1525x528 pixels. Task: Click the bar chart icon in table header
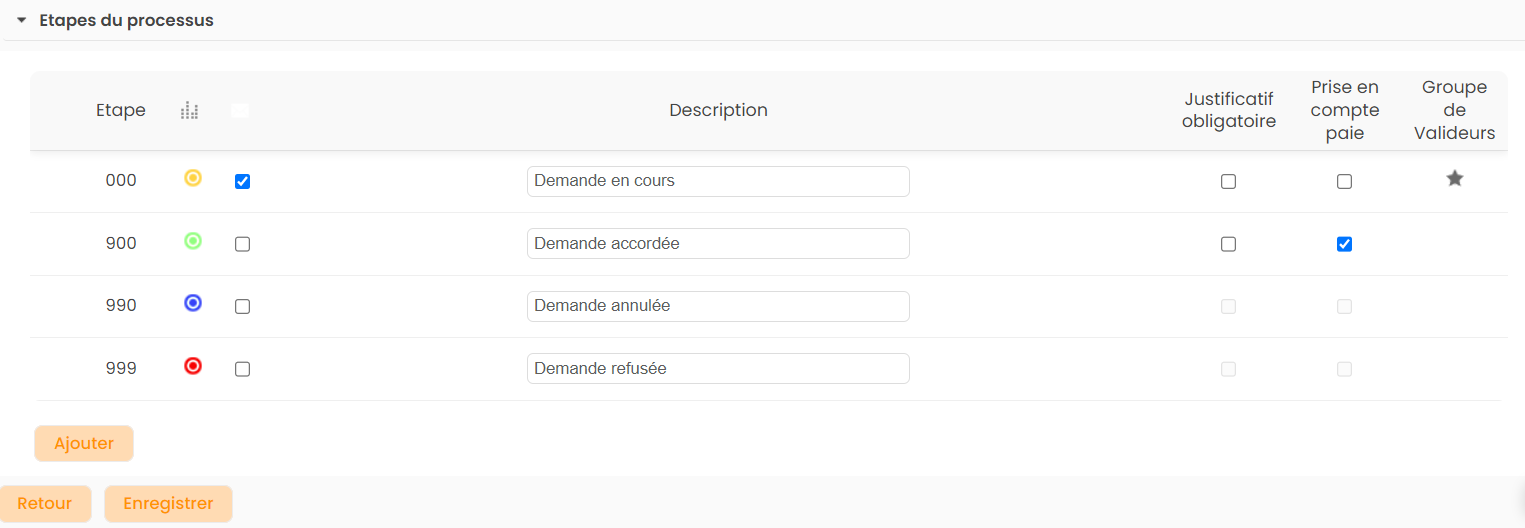(x=190, y=111)
